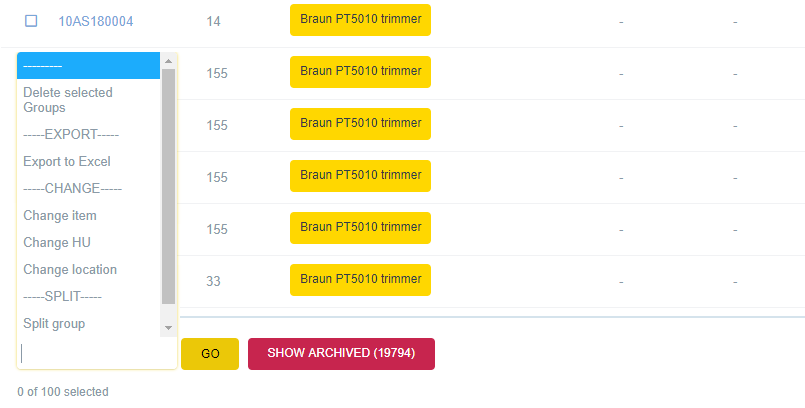Screen dimensions: 805x408
Task: Click Braun trimmer tag in quantity 33 row
Action: (x=360, y=279)
